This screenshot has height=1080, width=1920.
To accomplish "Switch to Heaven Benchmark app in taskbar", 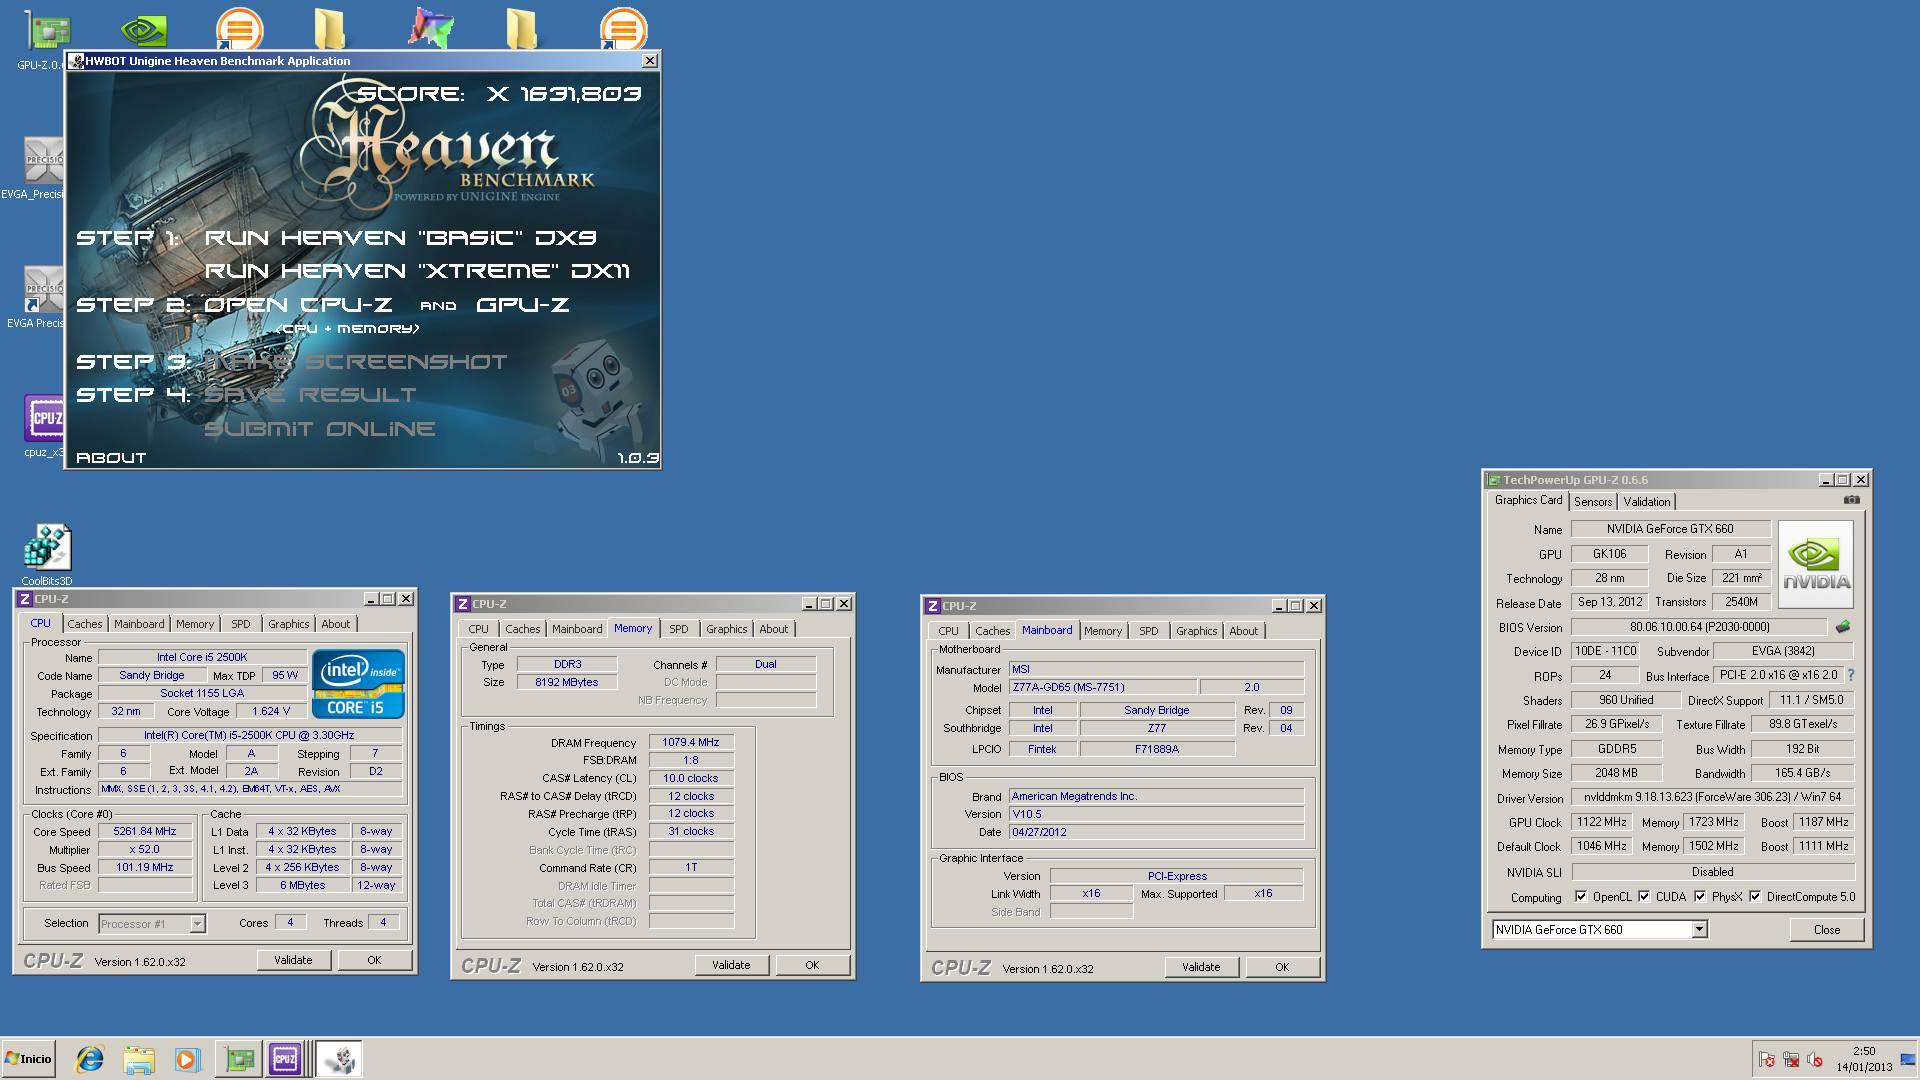I will 339,1059.
